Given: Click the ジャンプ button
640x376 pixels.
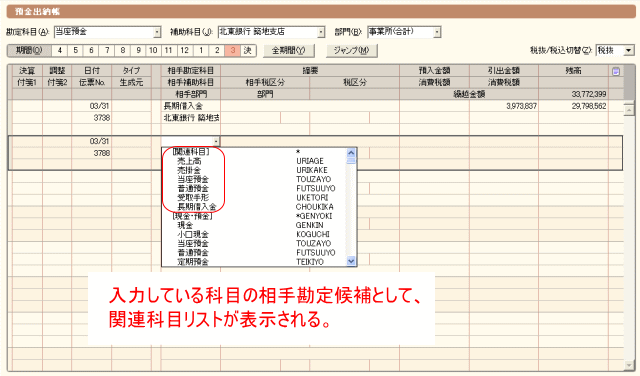Looking at the screenshot, I should (351, 51).
